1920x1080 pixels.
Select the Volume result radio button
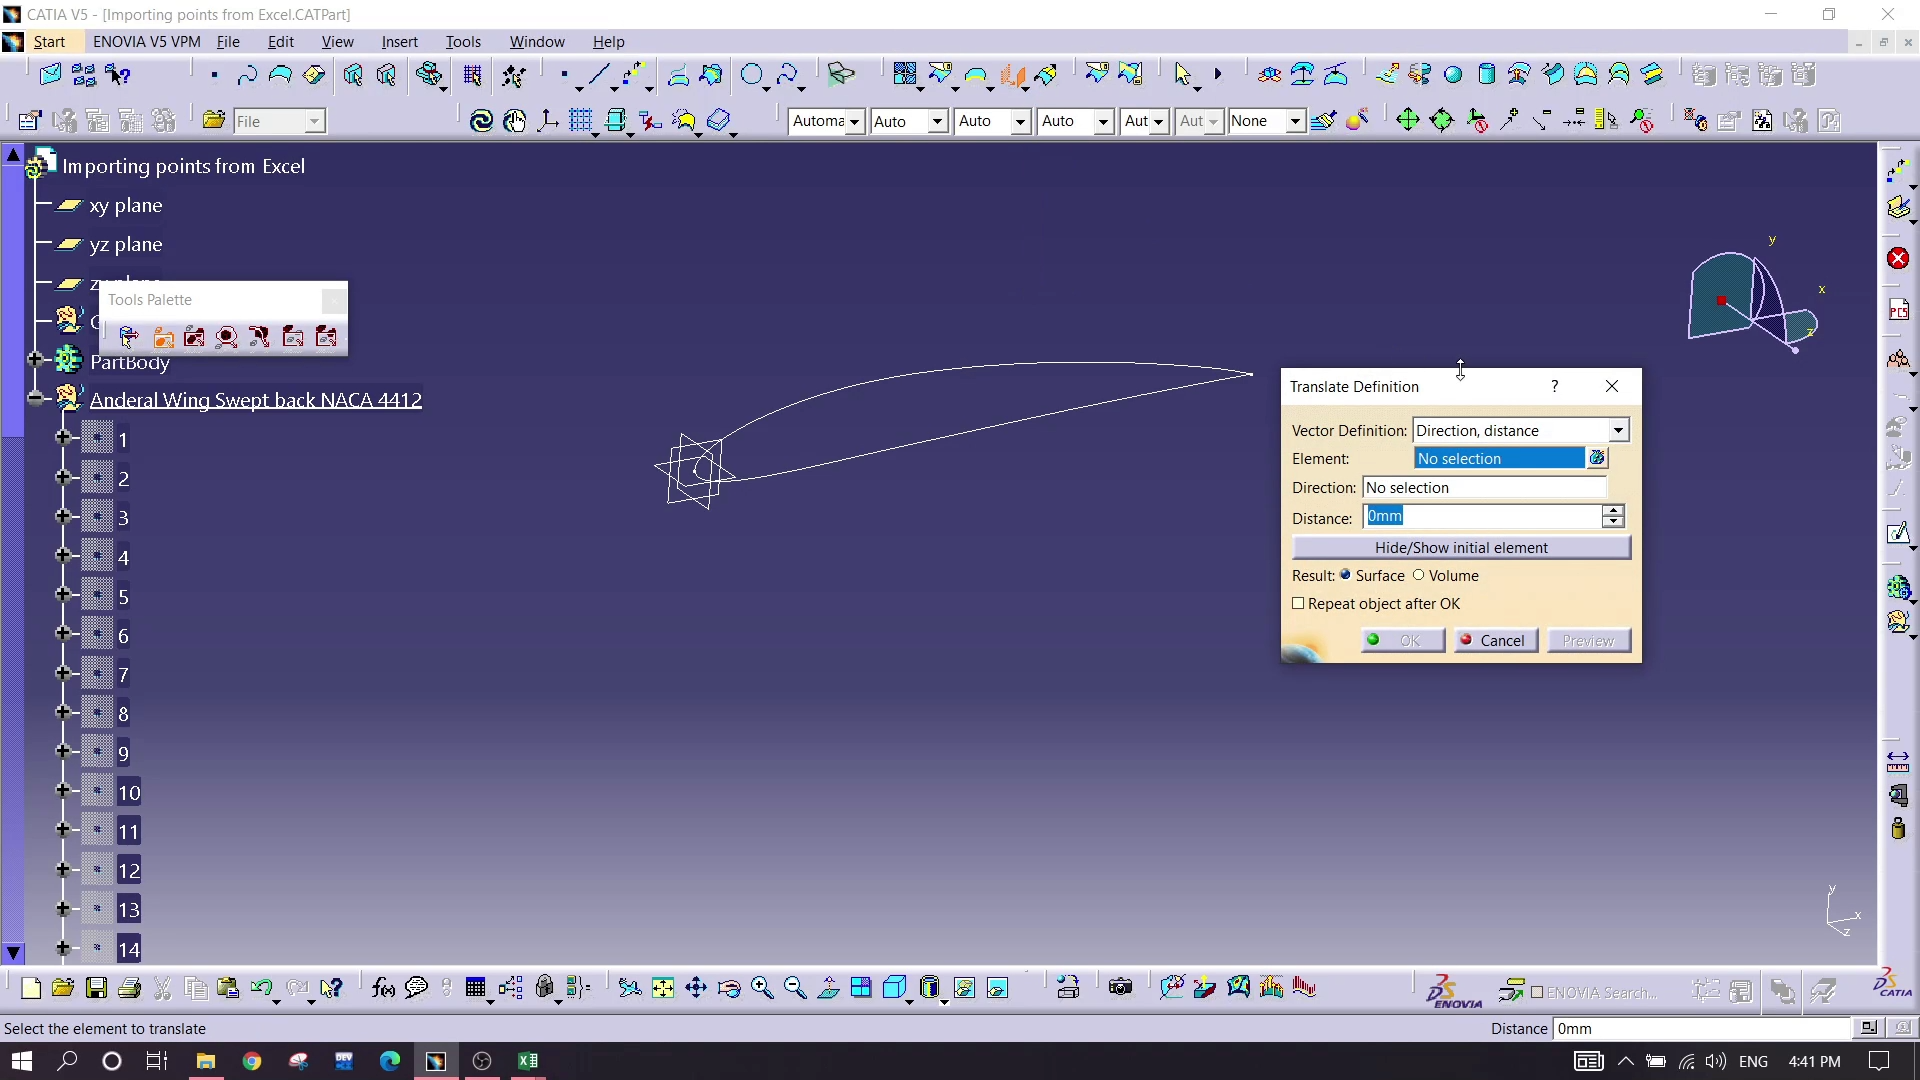(x=1418, y=575)
